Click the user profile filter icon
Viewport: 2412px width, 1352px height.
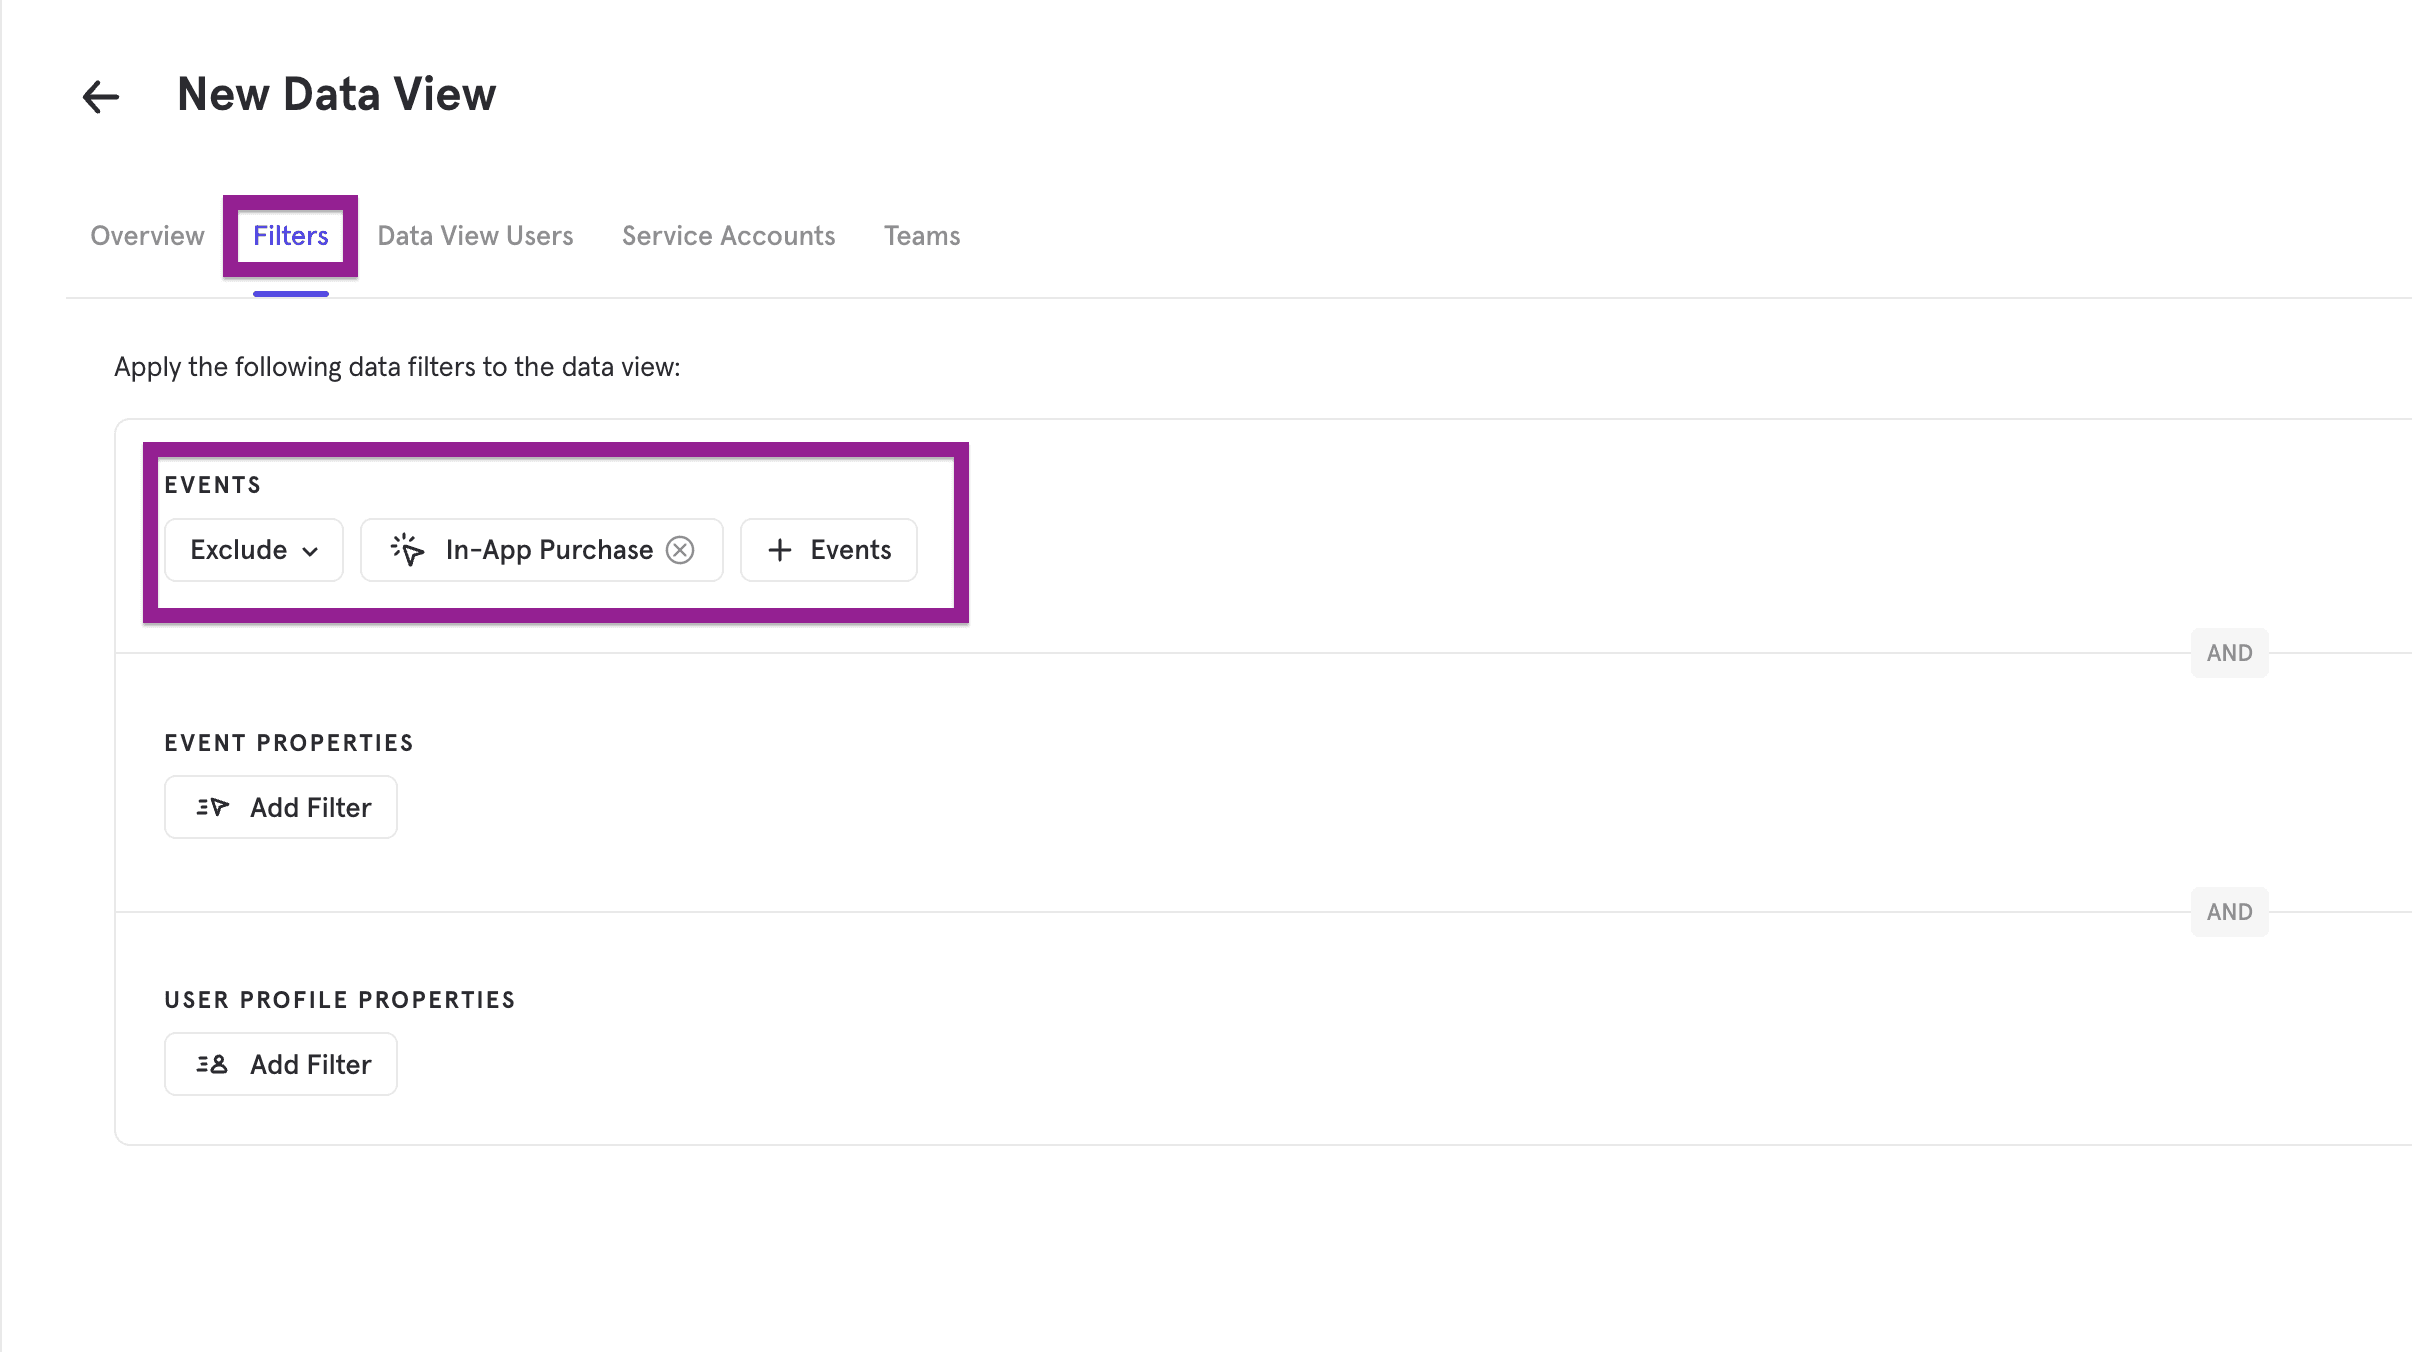point(212,1064)
